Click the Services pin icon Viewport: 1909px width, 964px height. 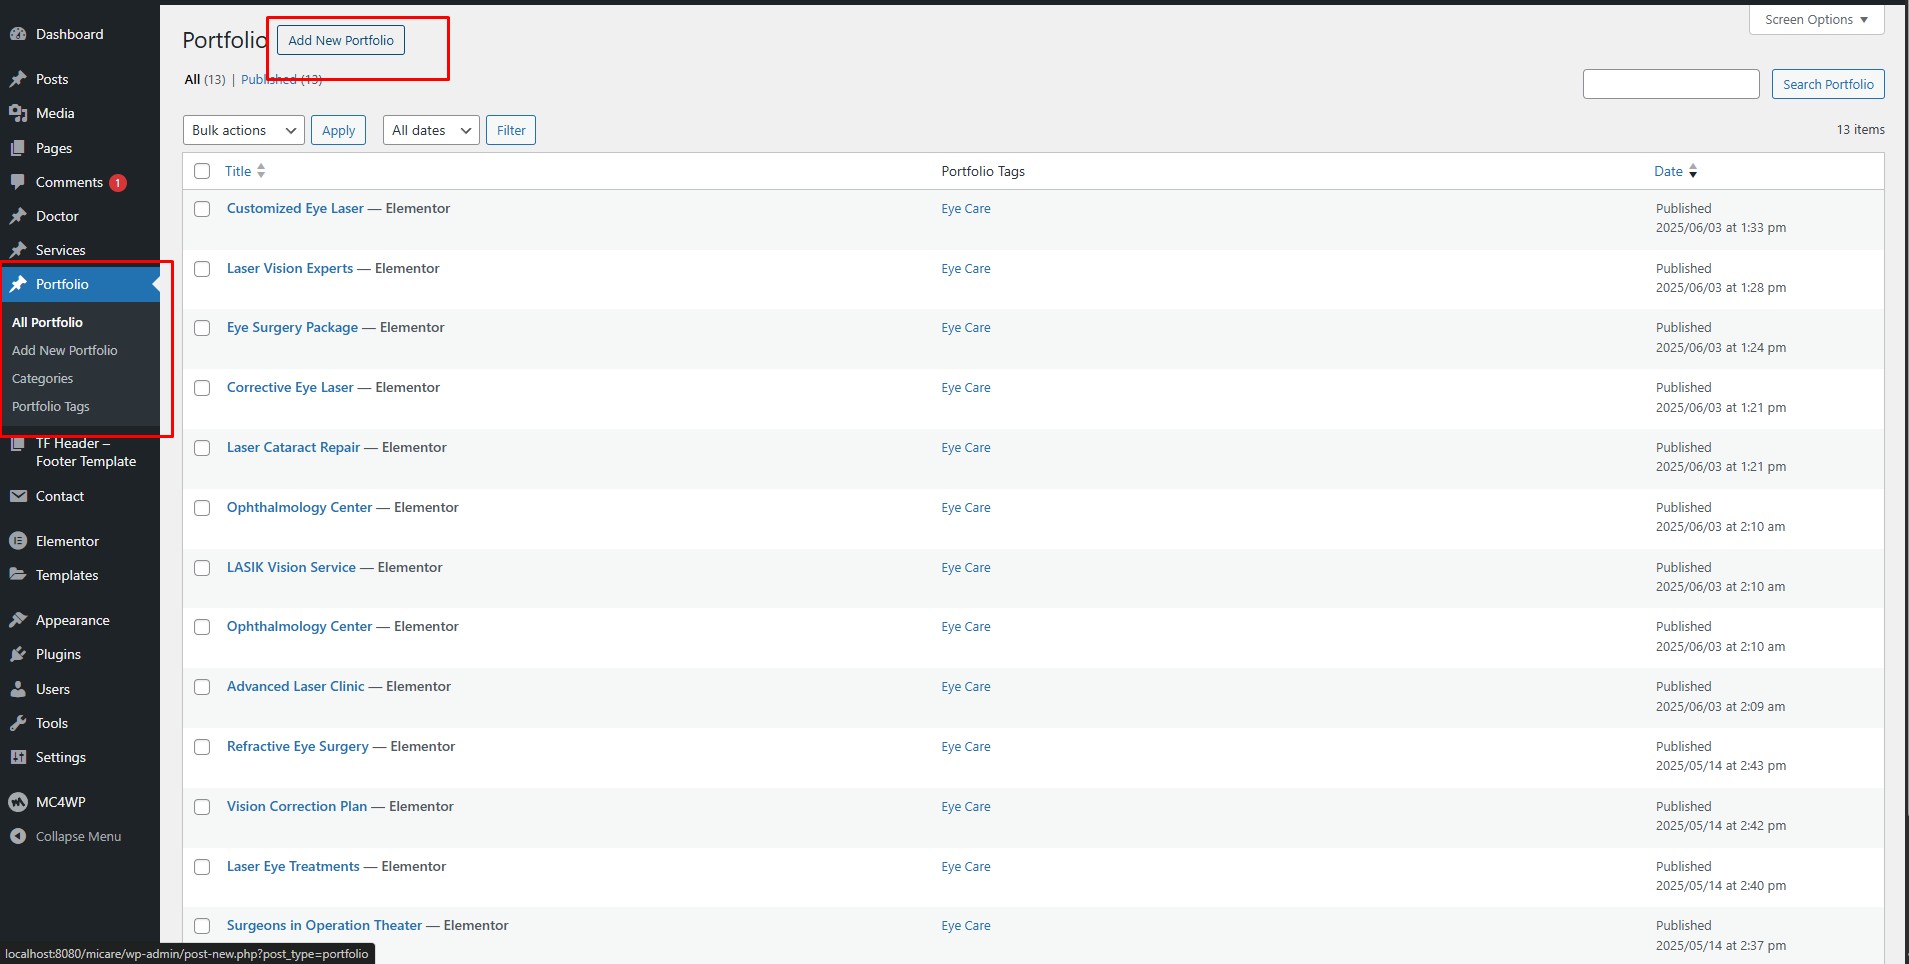pos(18,250)
